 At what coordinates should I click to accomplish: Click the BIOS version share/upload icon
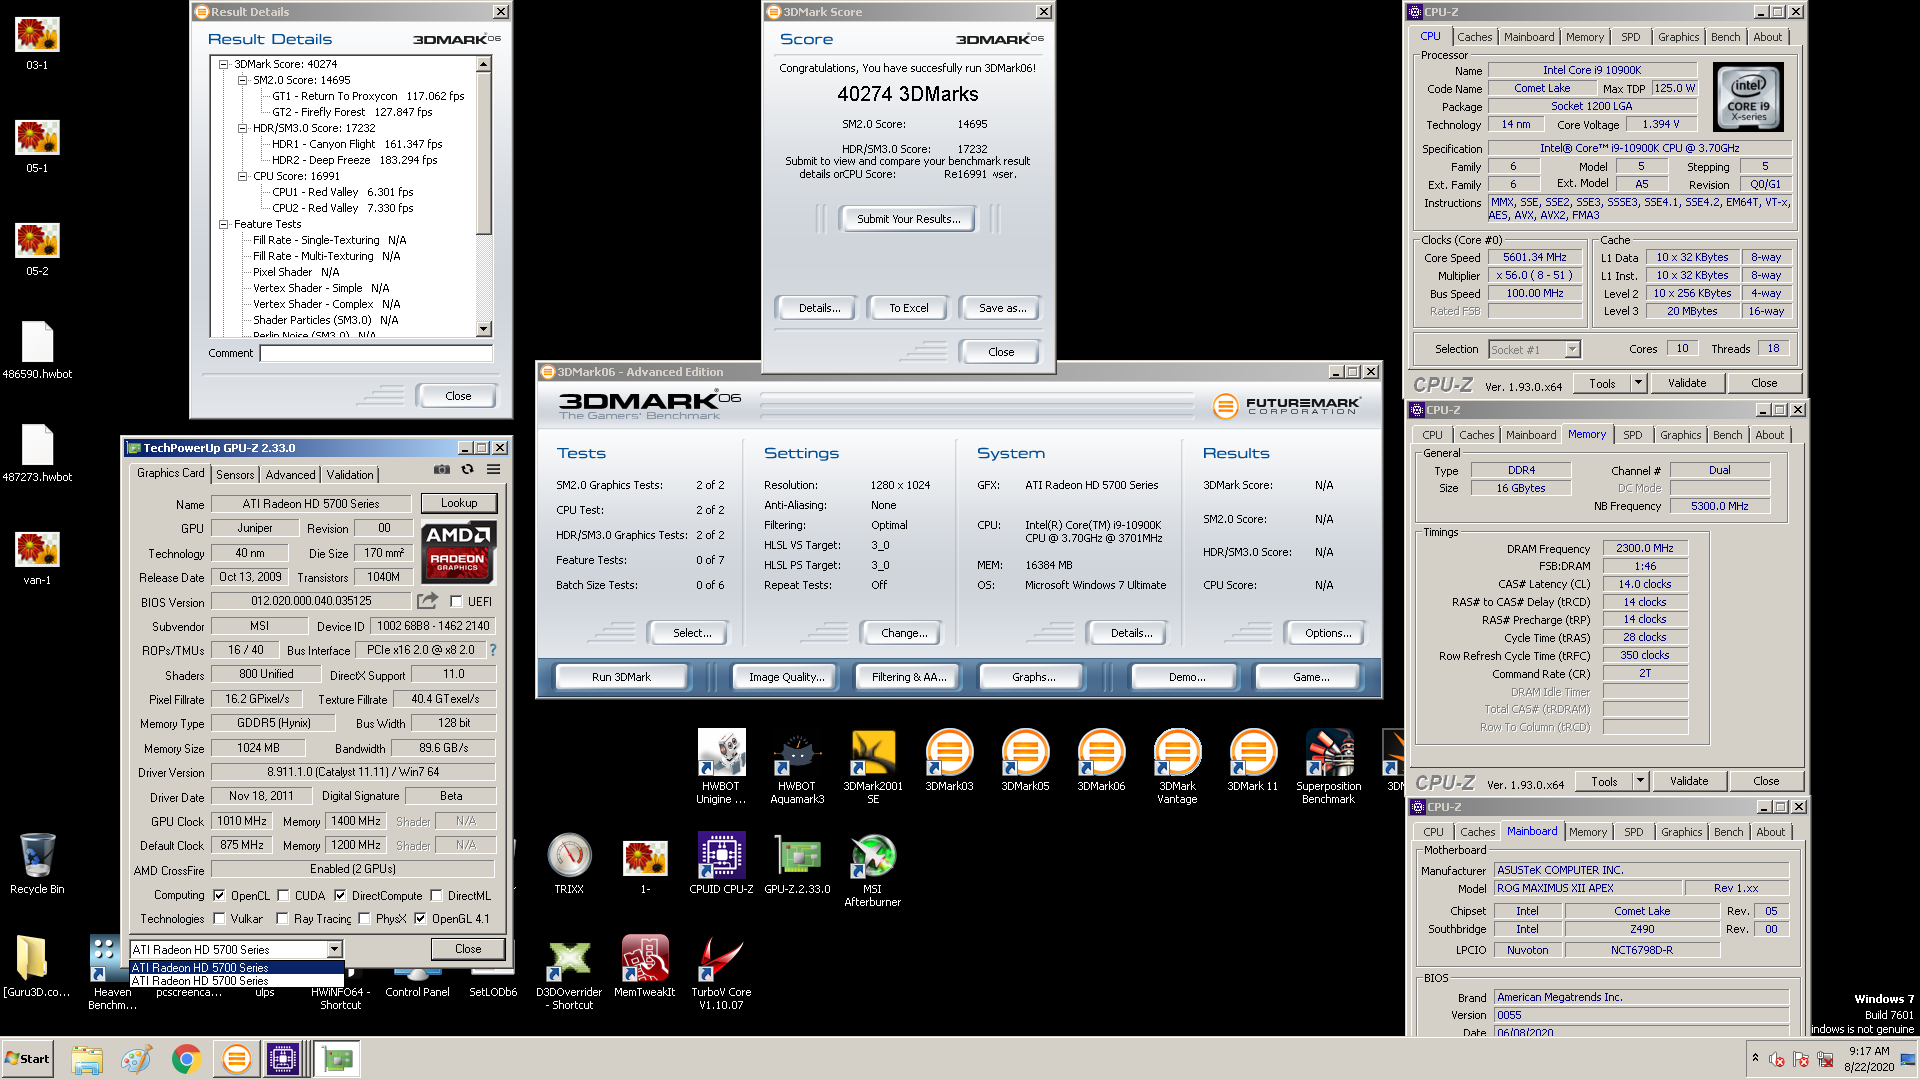pos(427,601)
